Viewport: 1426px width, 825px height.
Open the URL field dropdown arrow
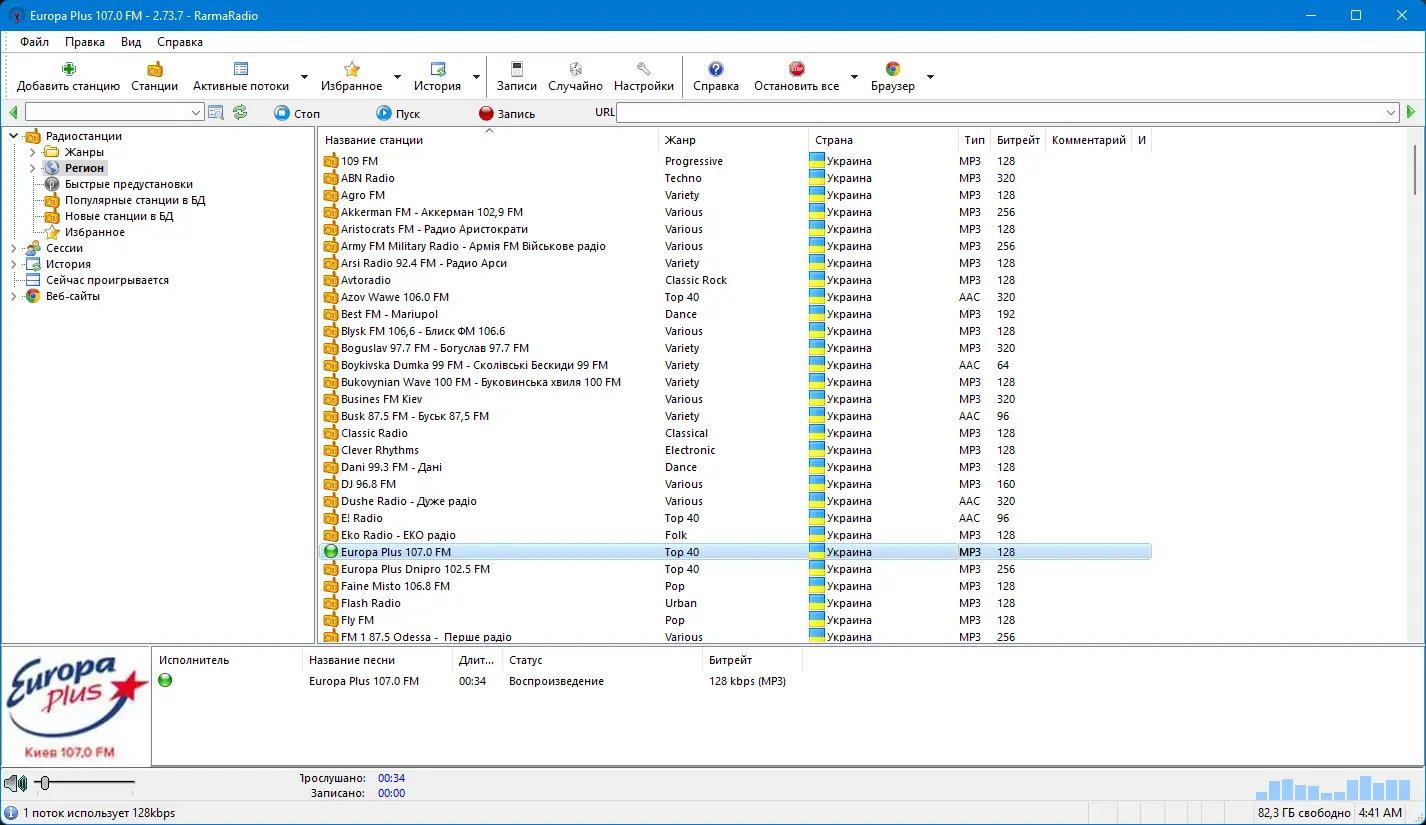click(1391, 113)
